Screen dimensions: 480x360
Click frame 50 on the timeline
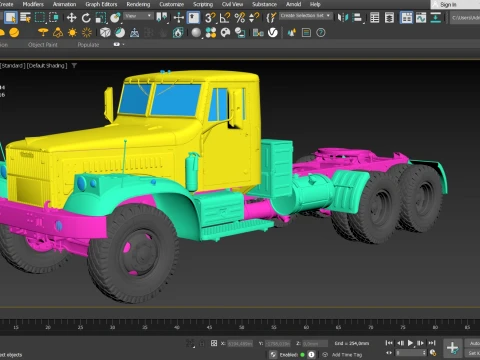(x=241, y=327)
